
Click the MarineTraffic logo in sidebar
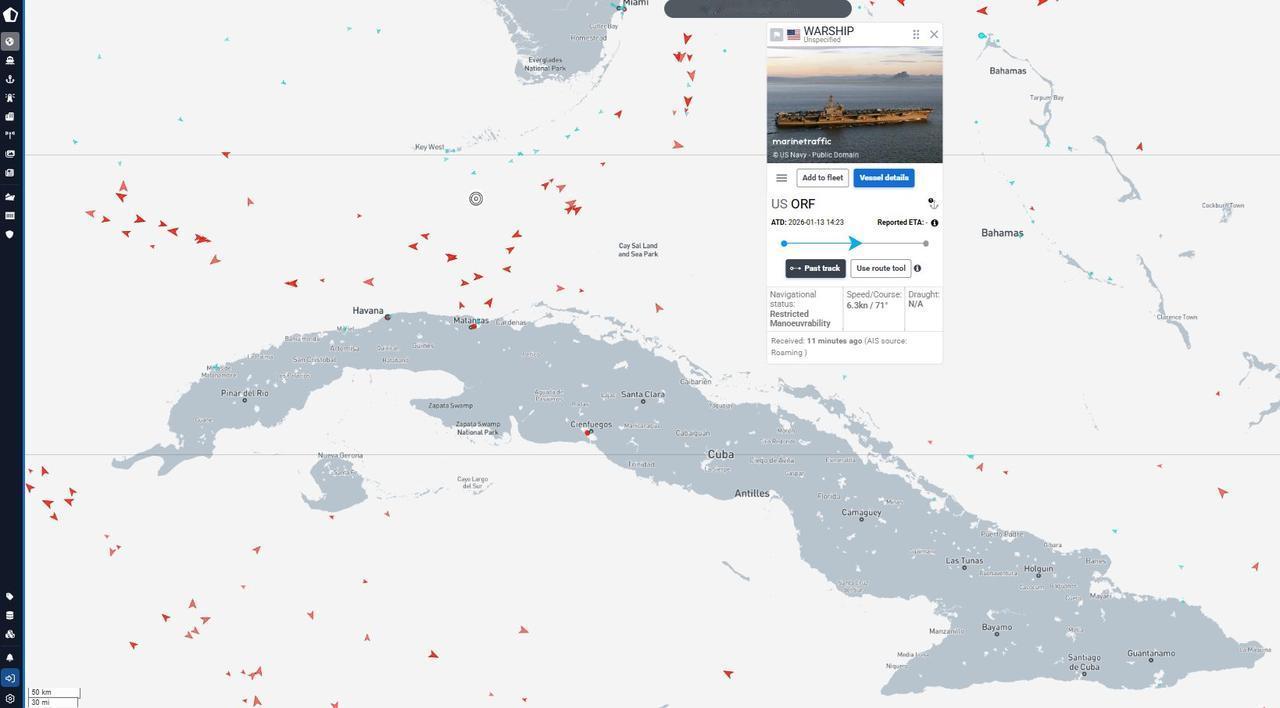pyautogui.click(x=10, y=15)
